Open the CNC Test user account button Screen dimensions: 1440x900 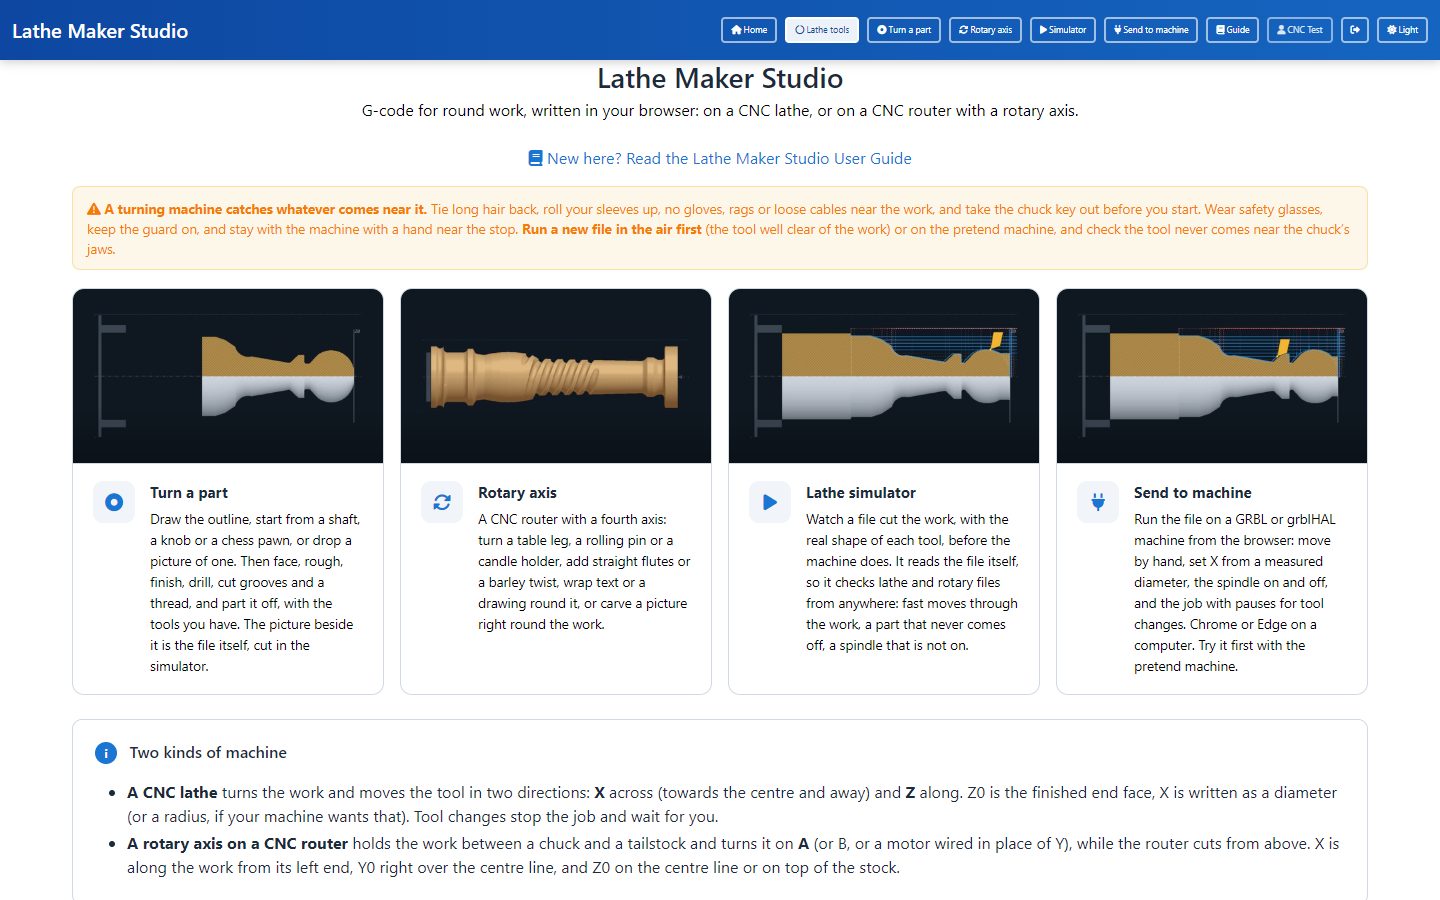(x=1299, y=30)
